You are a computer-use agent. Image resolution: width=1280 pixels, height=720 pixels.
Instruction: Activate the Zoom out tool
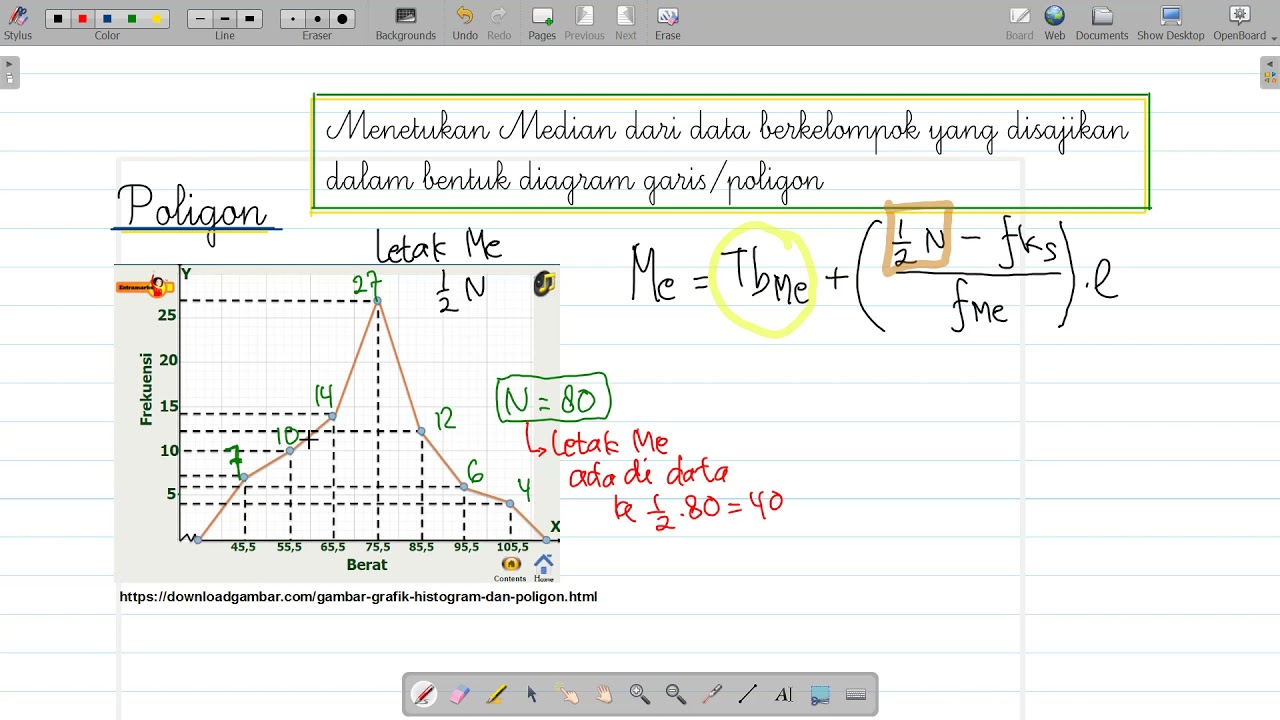(676, 694)
